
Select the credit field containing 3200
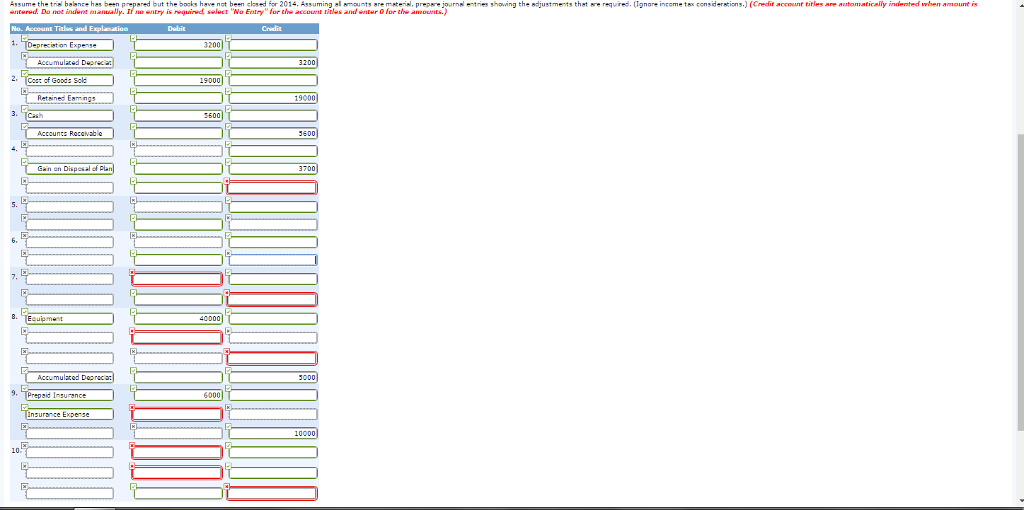point(273,63)
